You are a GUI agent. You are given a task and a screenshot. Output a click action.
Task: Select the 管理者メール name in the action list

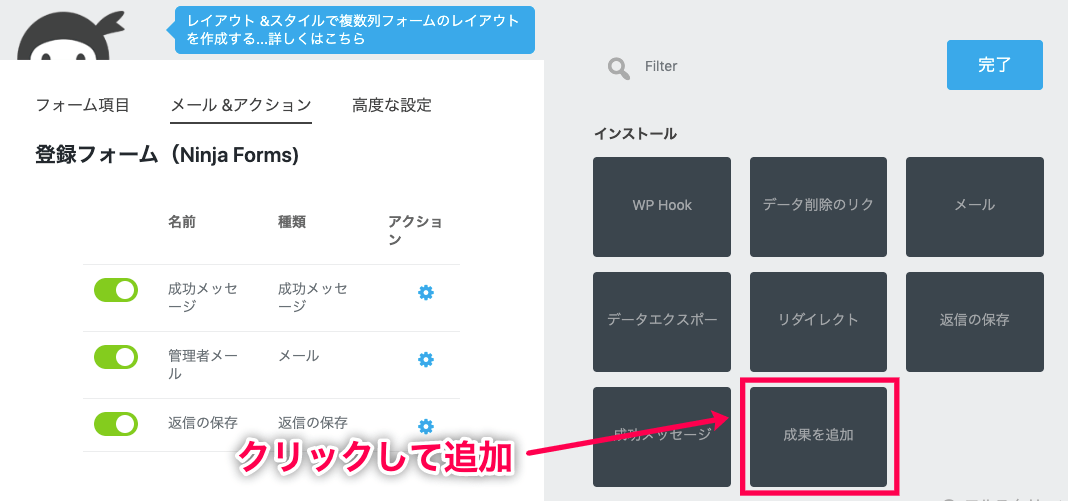pyautogui.click(x=203, y=365)
